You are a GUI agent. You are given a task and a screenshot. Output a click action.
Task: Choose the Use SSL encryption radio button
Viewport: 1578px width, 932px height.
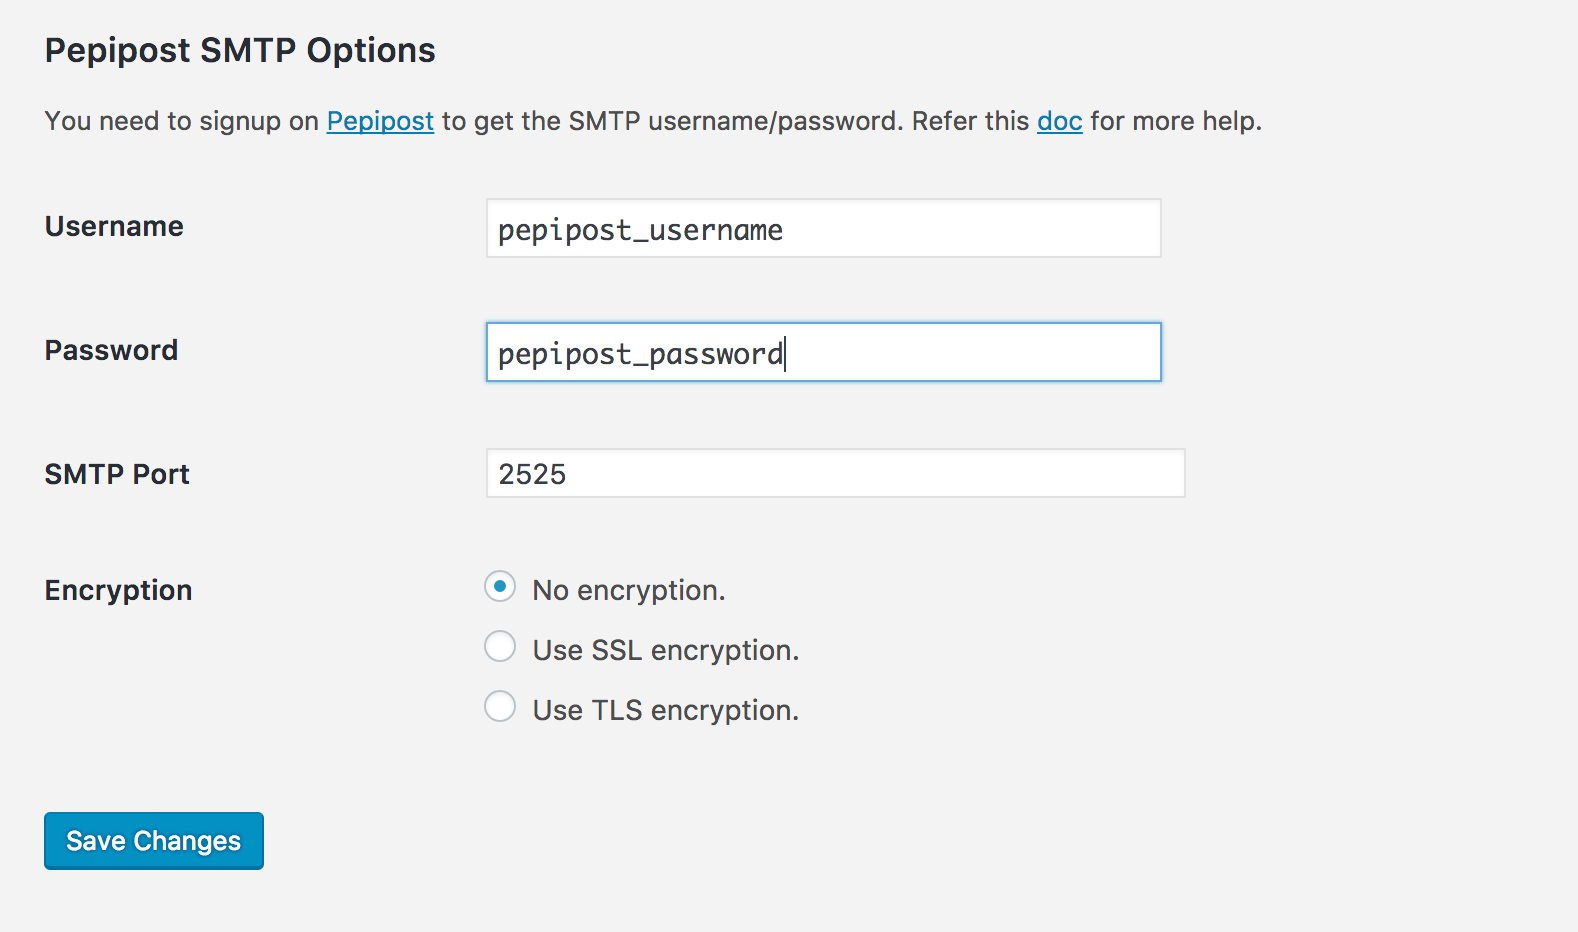click(500, 647)
